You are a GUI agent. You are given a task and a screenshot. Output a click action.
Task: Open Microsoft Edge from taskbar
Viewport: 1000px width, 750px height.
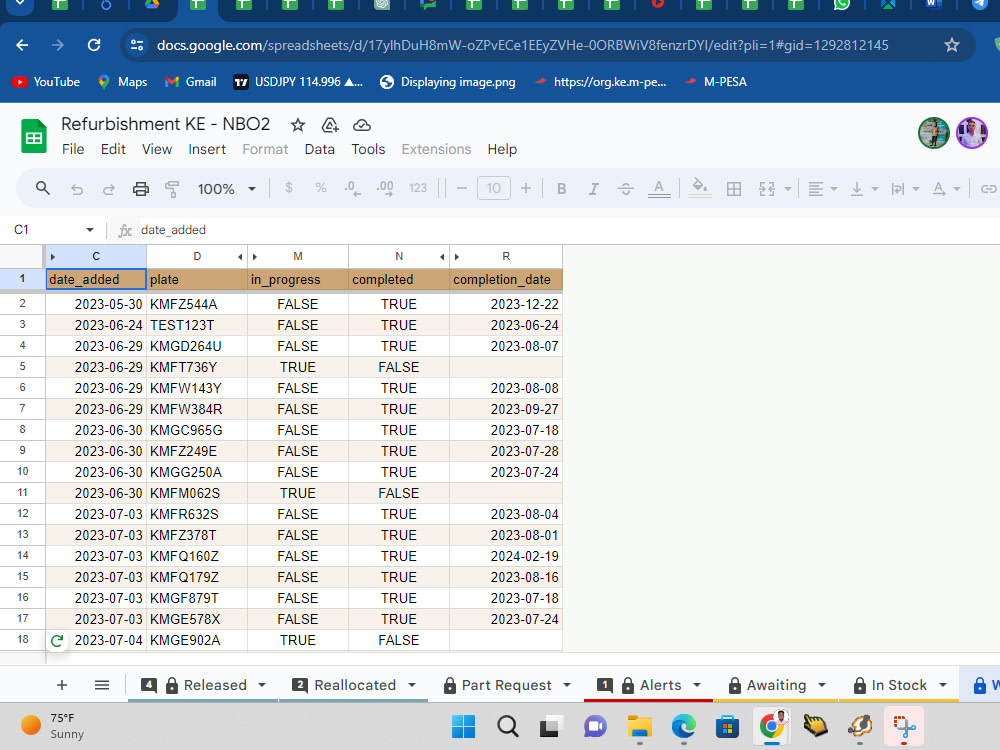point(684,726)
